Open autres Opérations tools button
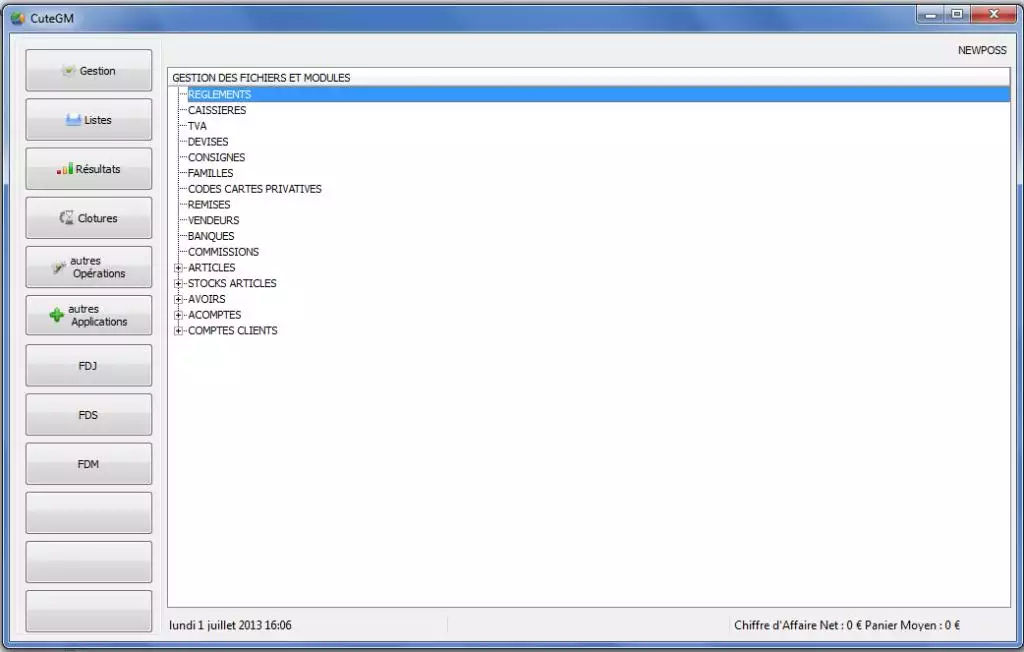Screen dimensions: 1024x652 click(x=88, y=267)
